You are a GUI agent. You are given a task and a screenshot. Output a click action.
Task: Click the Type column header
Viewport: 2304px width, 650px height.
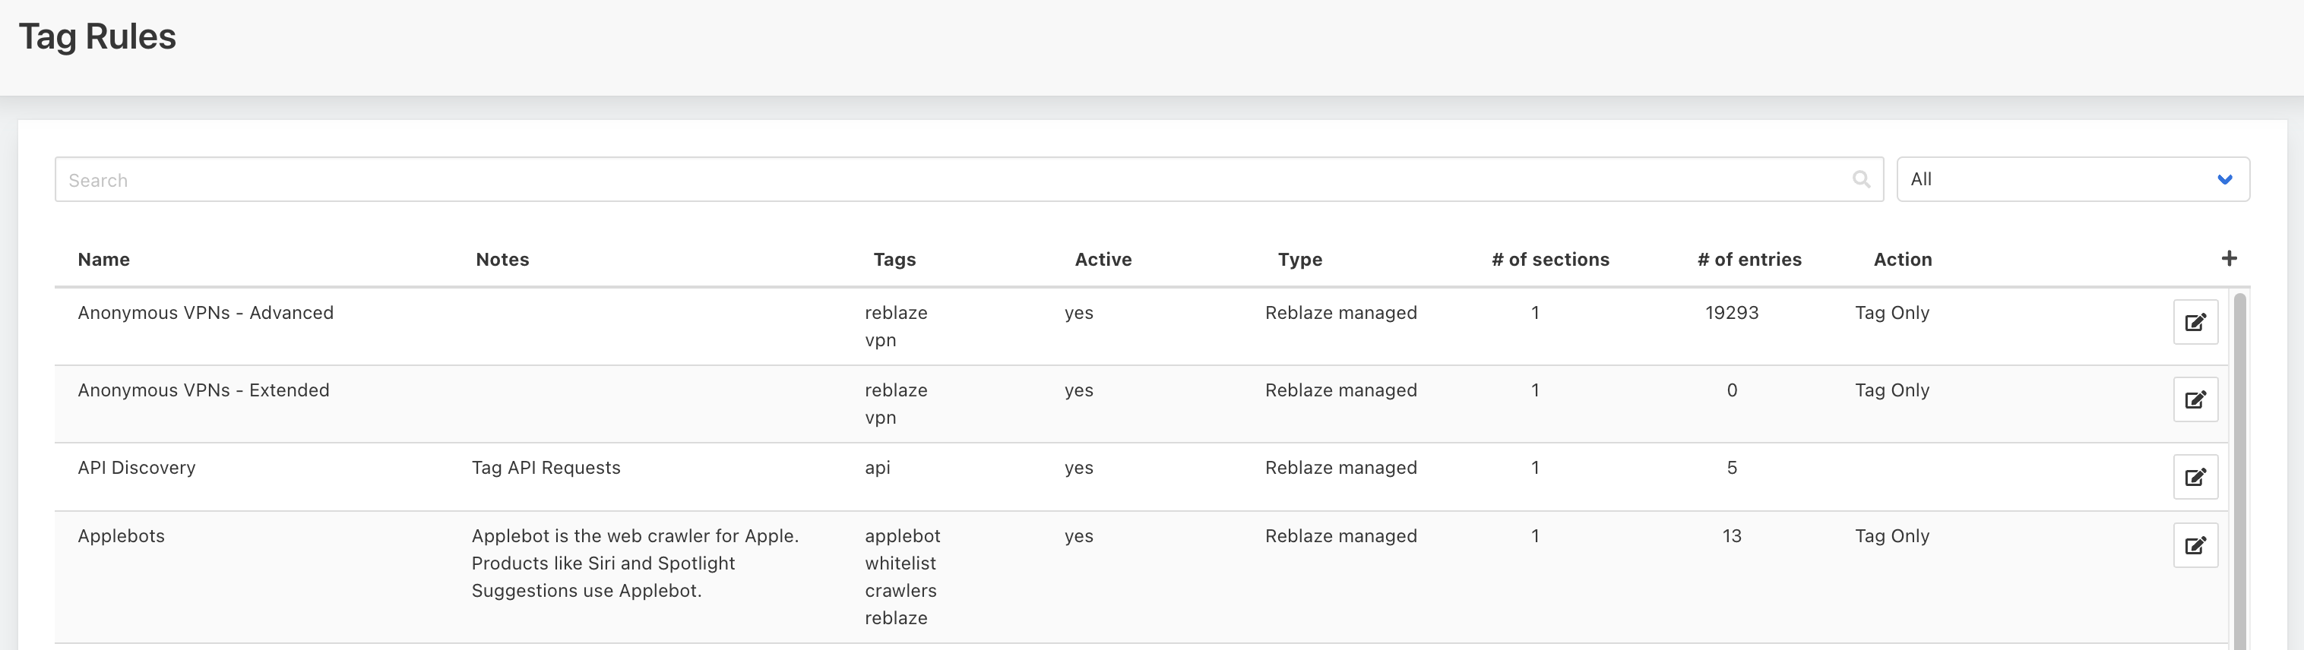click(1300, 260)
